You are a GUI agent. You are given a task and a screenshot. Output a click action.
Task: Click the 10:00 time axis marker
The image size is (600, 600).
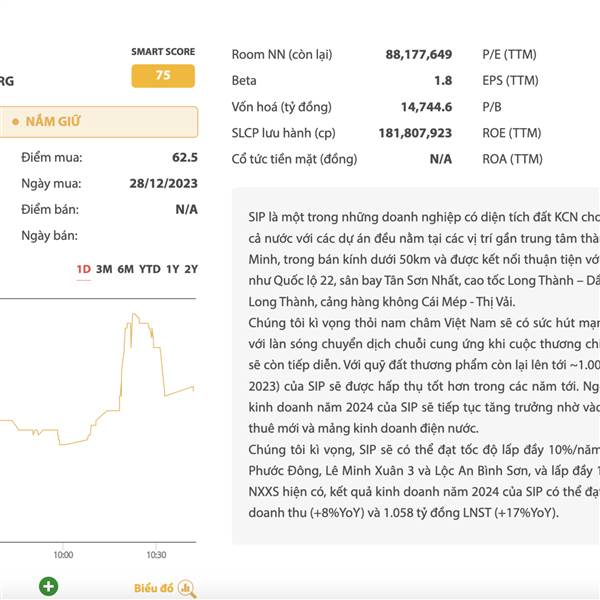63,554
